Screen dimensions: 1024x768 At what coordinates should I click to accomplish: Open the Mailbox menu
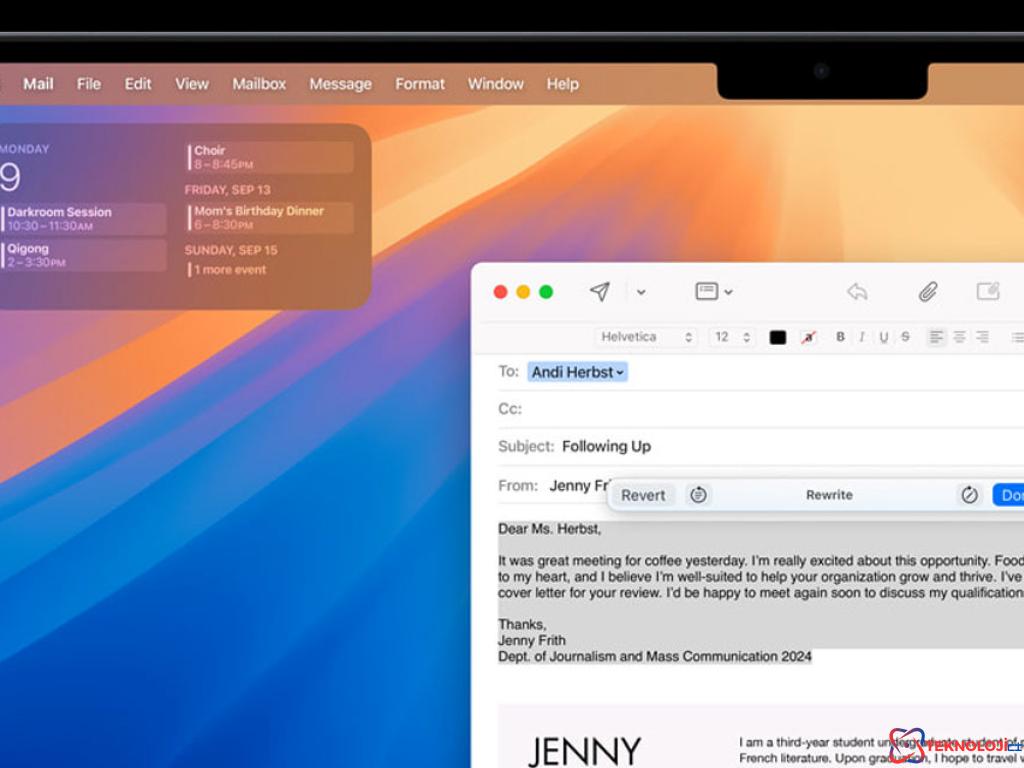[x=258, y=84]
